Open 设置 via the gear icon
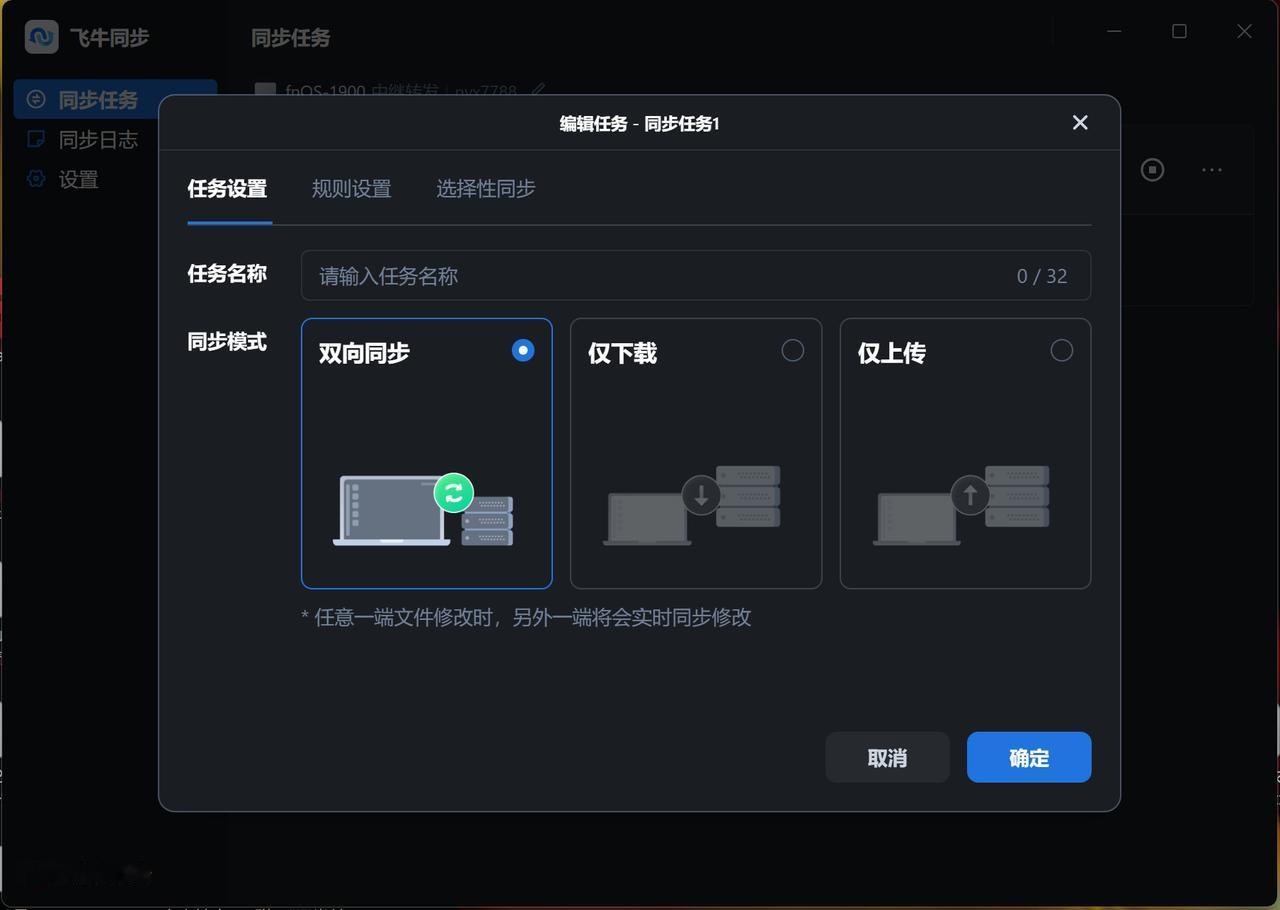This screenshot has height=910, width=1280. tap(37, 179)
